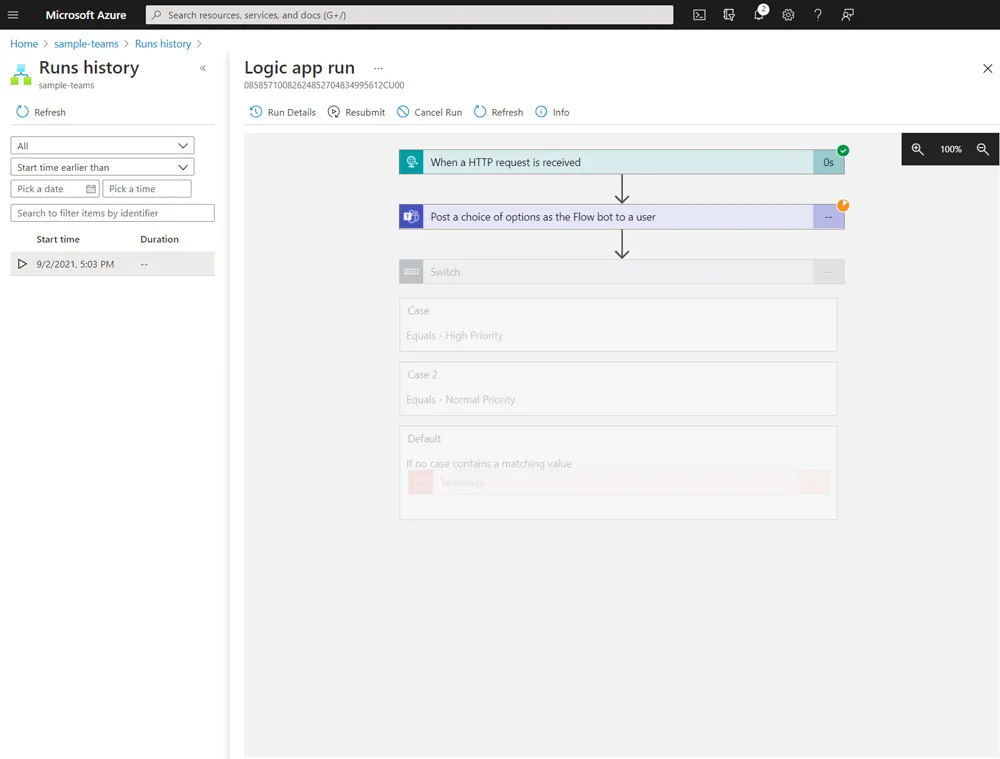Expand the Switch action
The image size is (1000, 759).
pos(621,272)
